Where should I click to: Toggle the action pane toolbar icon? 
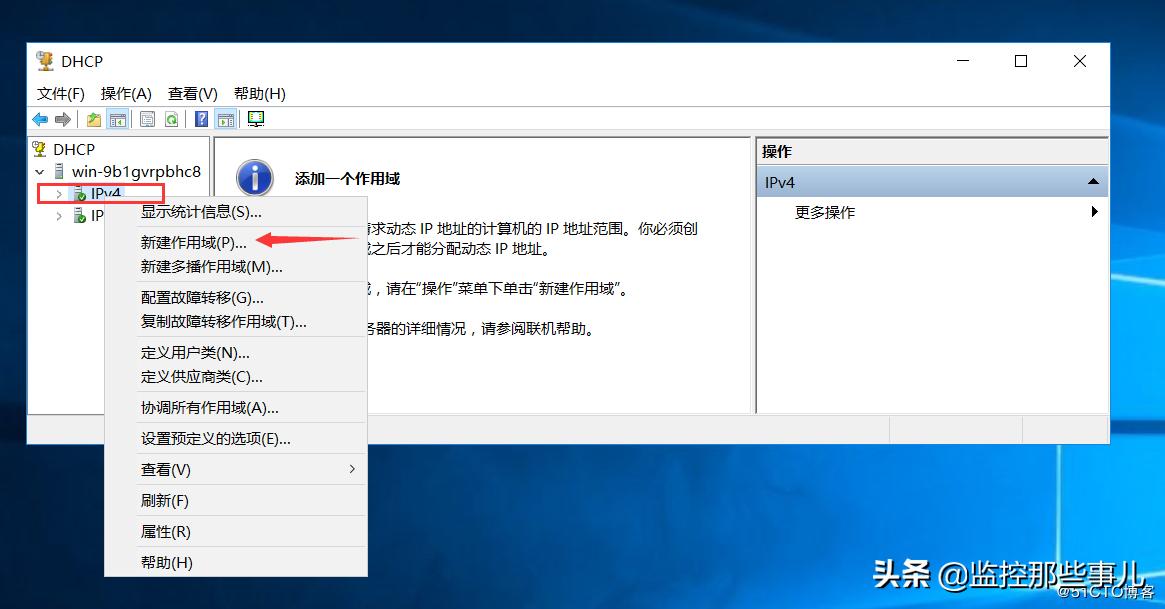[x=225, y=118]
